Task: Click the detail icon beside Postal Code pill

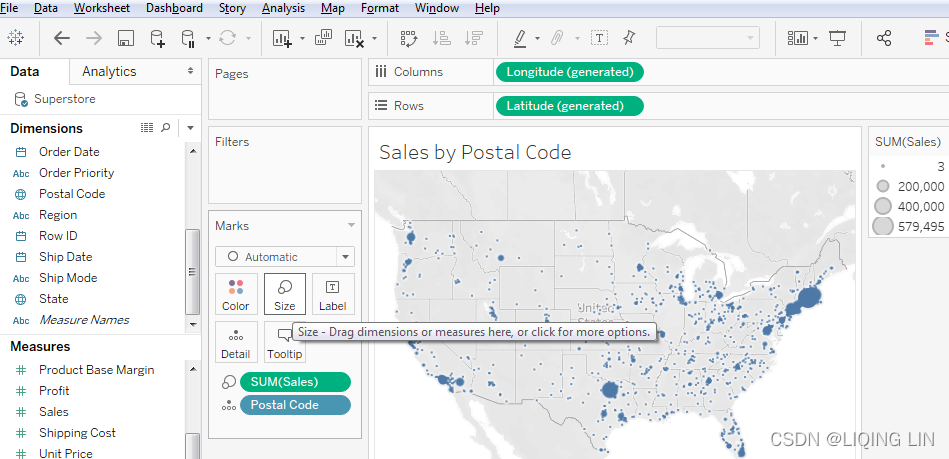Action: (229, 406)
